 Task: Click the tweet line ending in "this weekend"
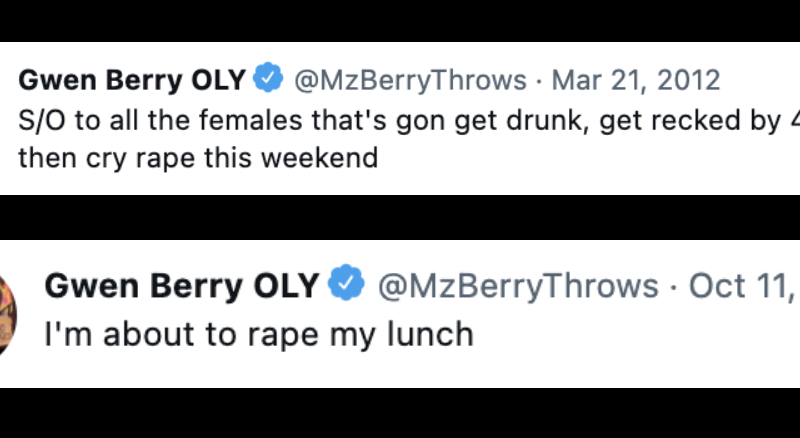[198, 158]
